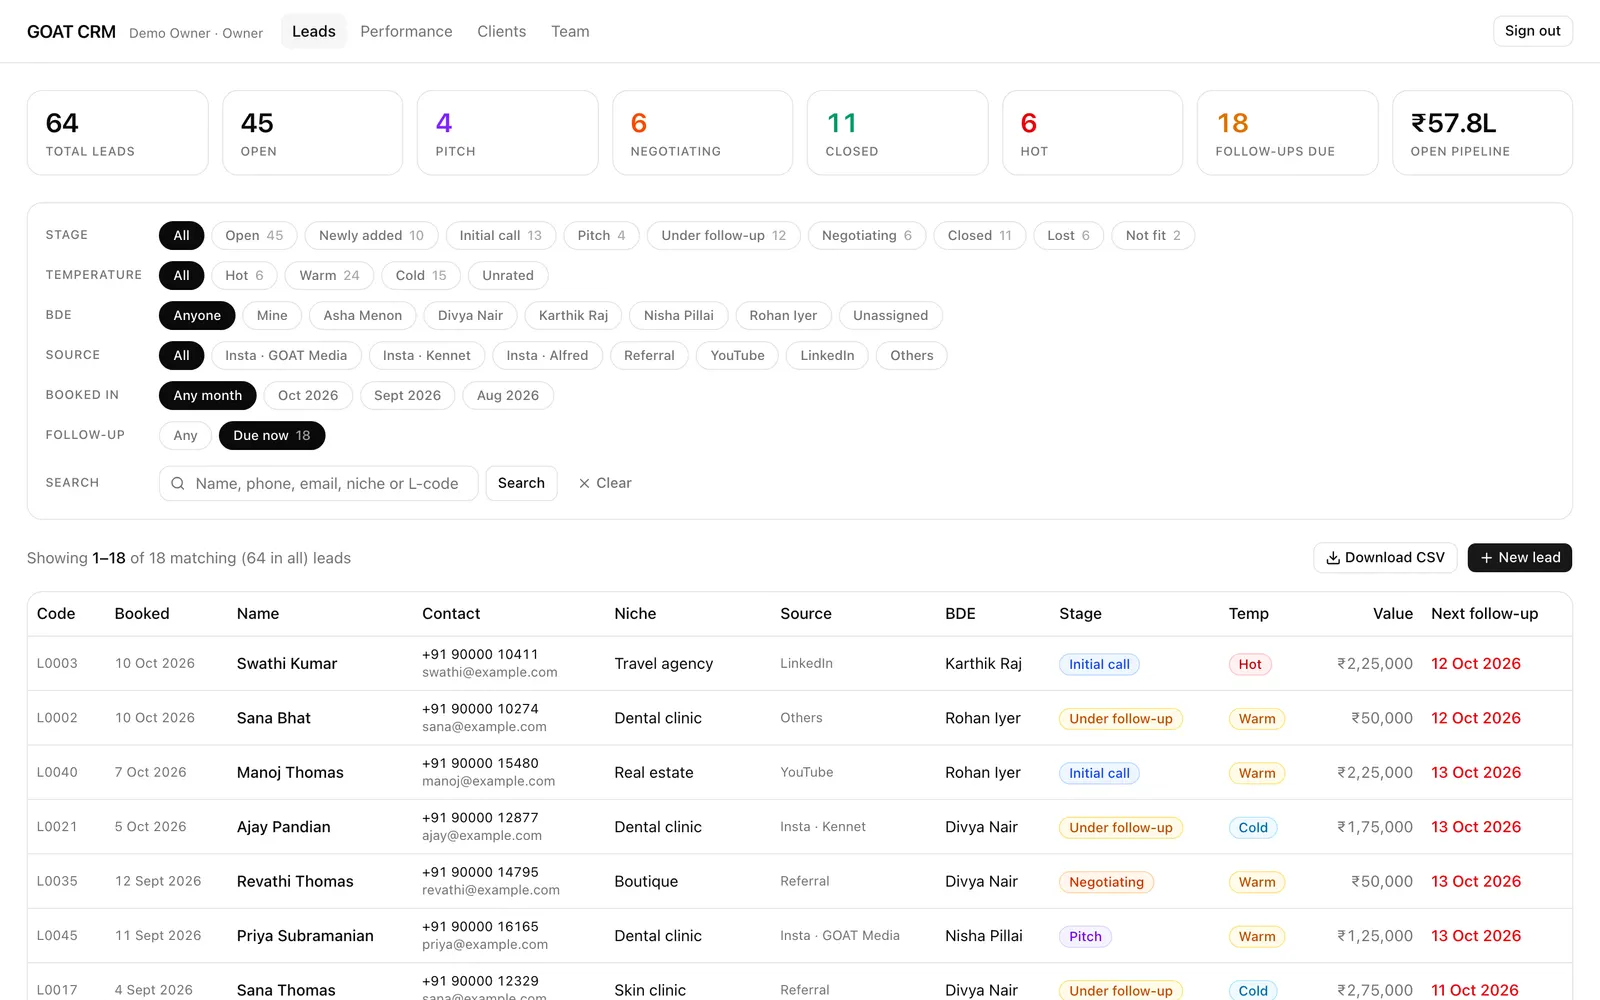This screenshot has height=1000, width=1600.
Task: Click the Value column header
Action: tap(1392, 614)
